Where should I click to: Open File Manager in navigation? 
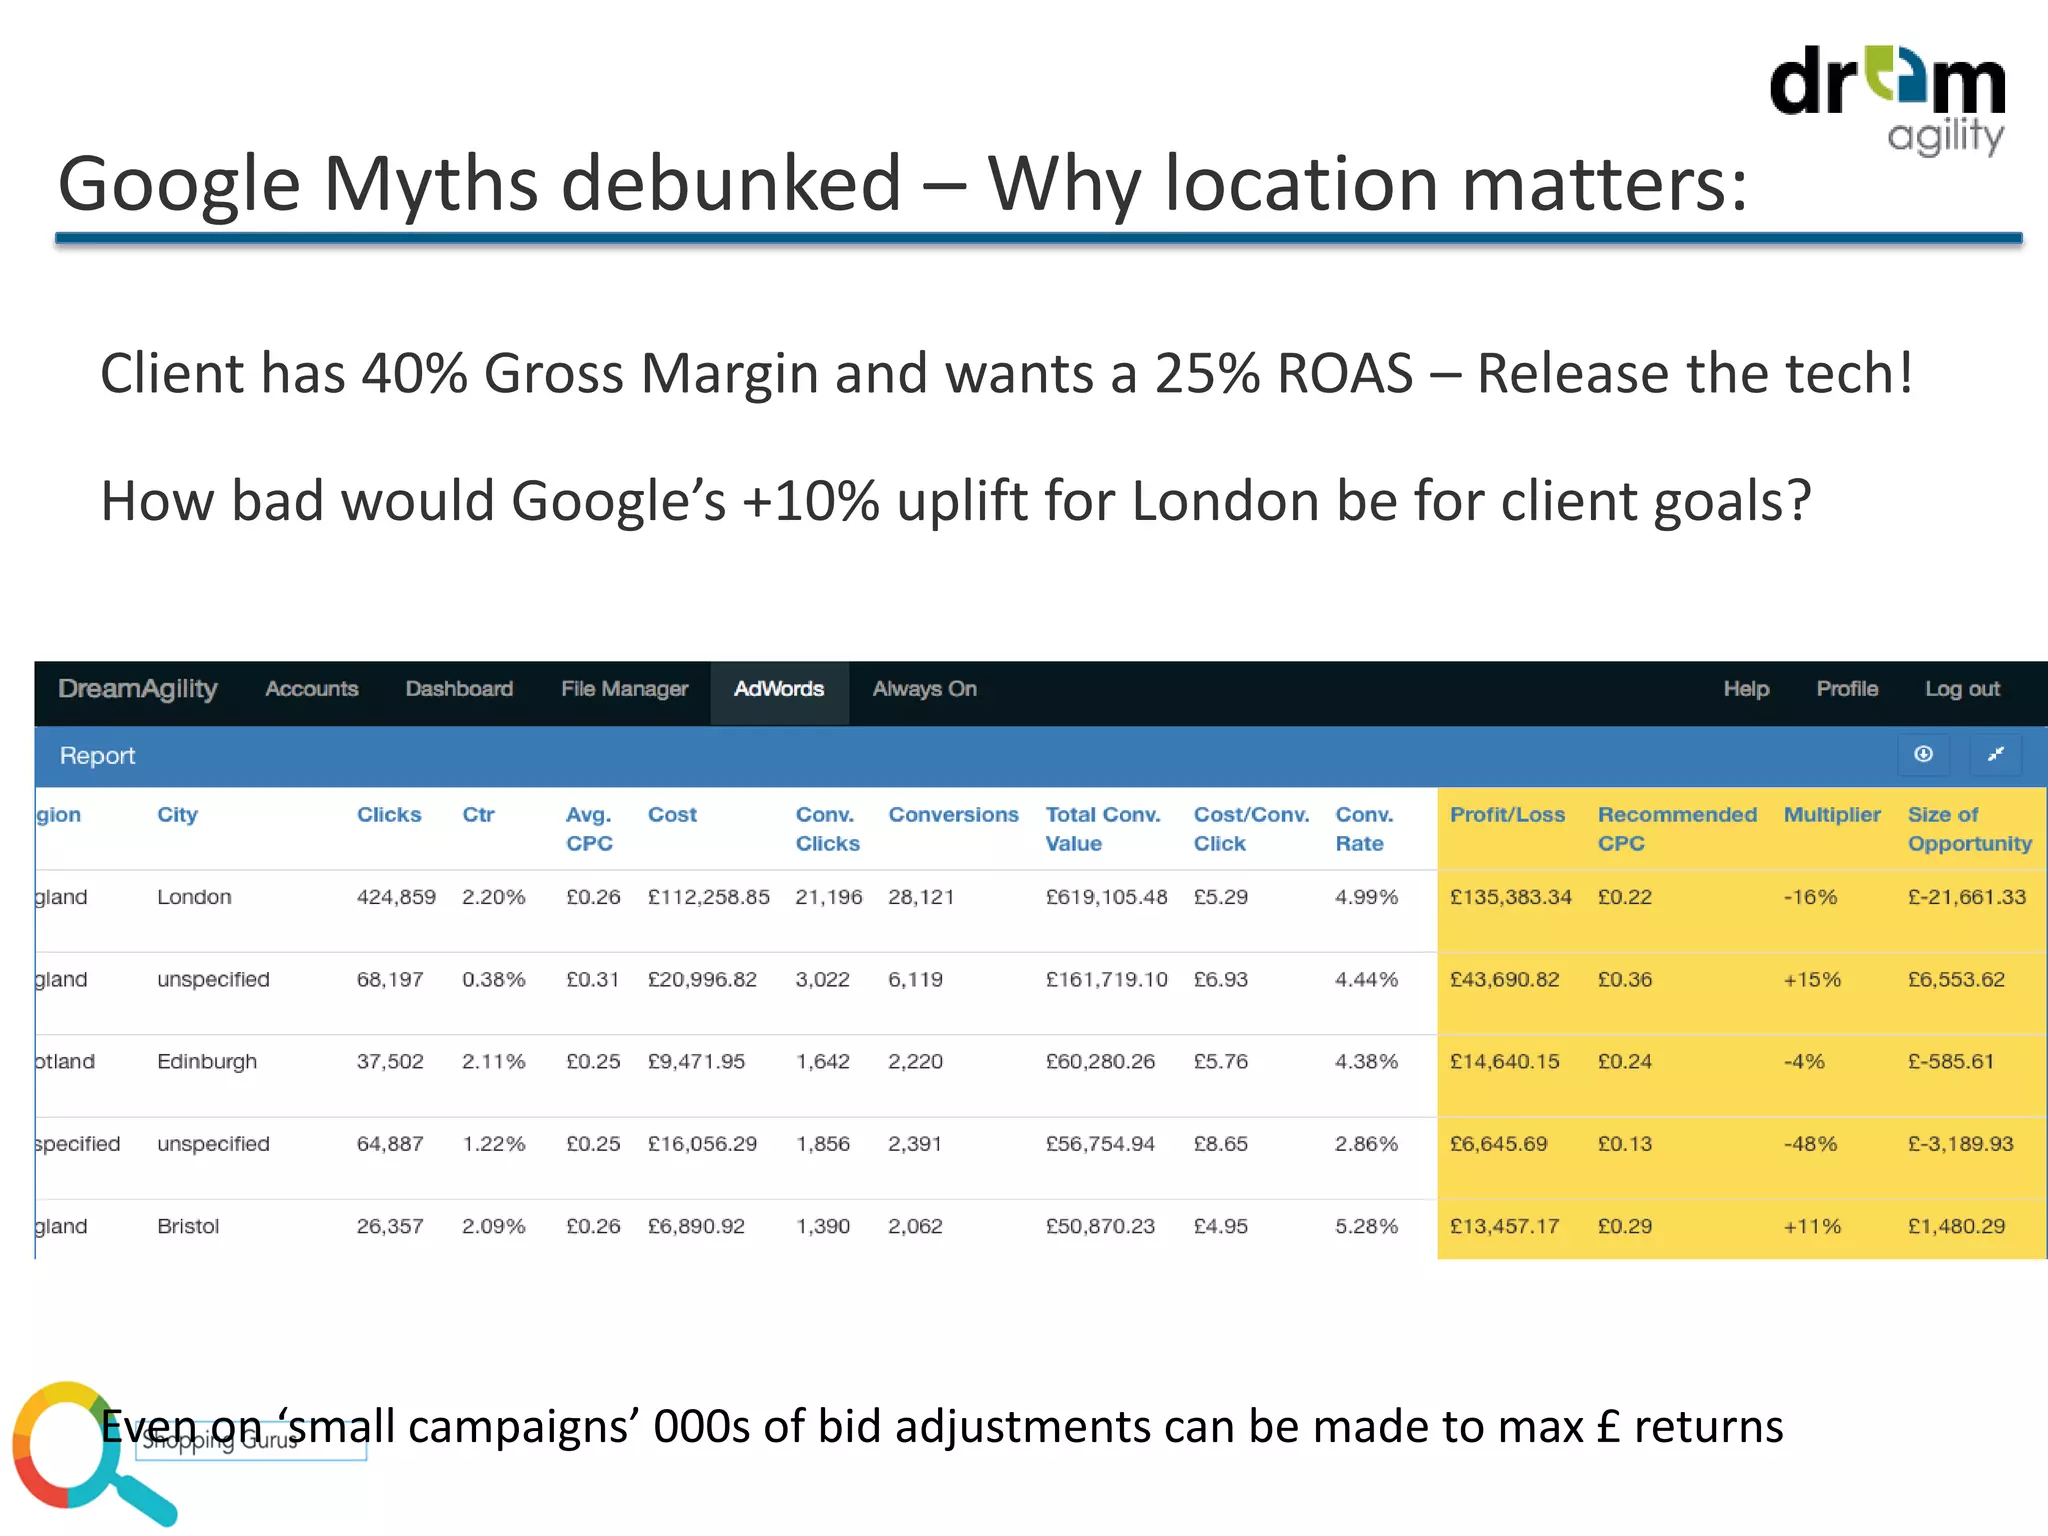tap(624, 689)
